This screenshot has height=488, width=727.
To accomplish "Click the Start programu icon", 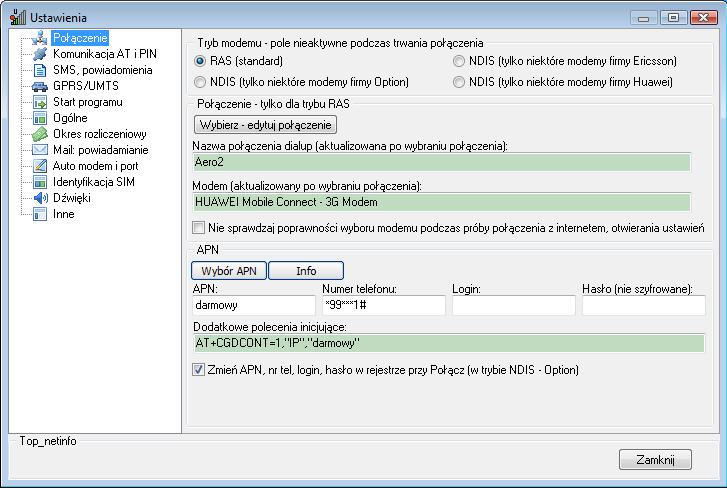I will pyautogui.click(x=40, y=102).
